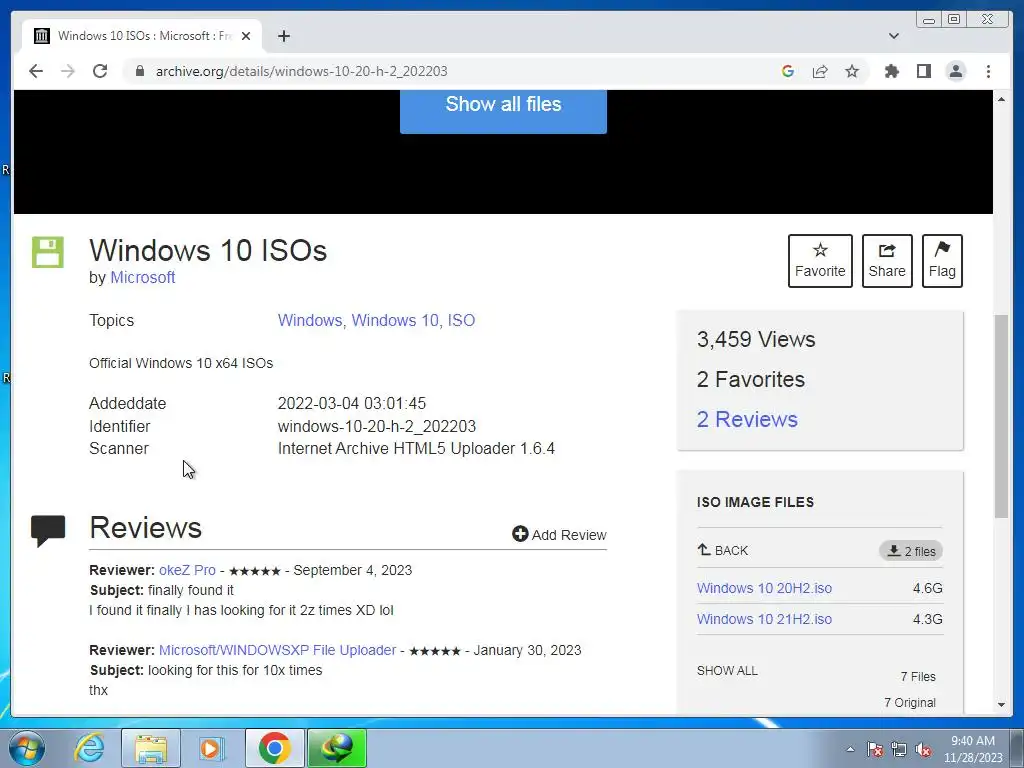This screenshot has height=768, width=1024.
Task: Click the Internet Download Manager taskbar icon
Action: click(337, 748)
